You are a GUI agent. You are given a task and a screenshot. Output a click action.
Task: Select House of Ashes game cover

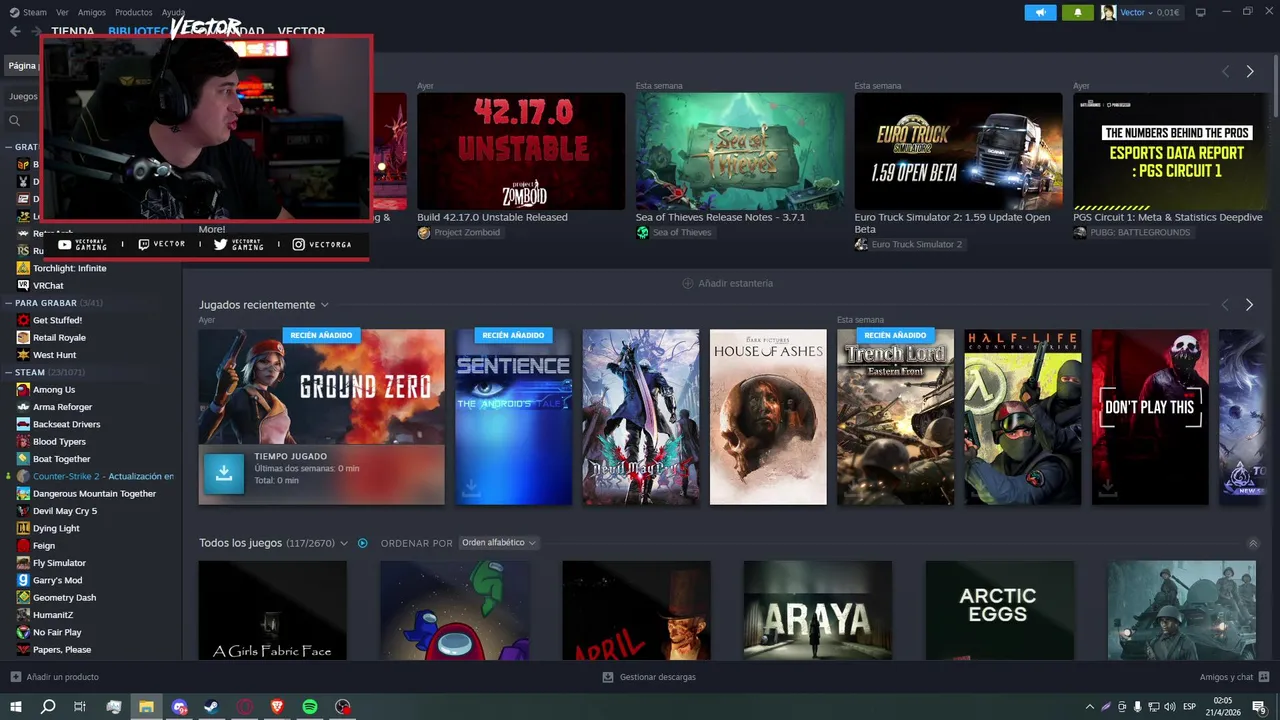click(768, 417)
